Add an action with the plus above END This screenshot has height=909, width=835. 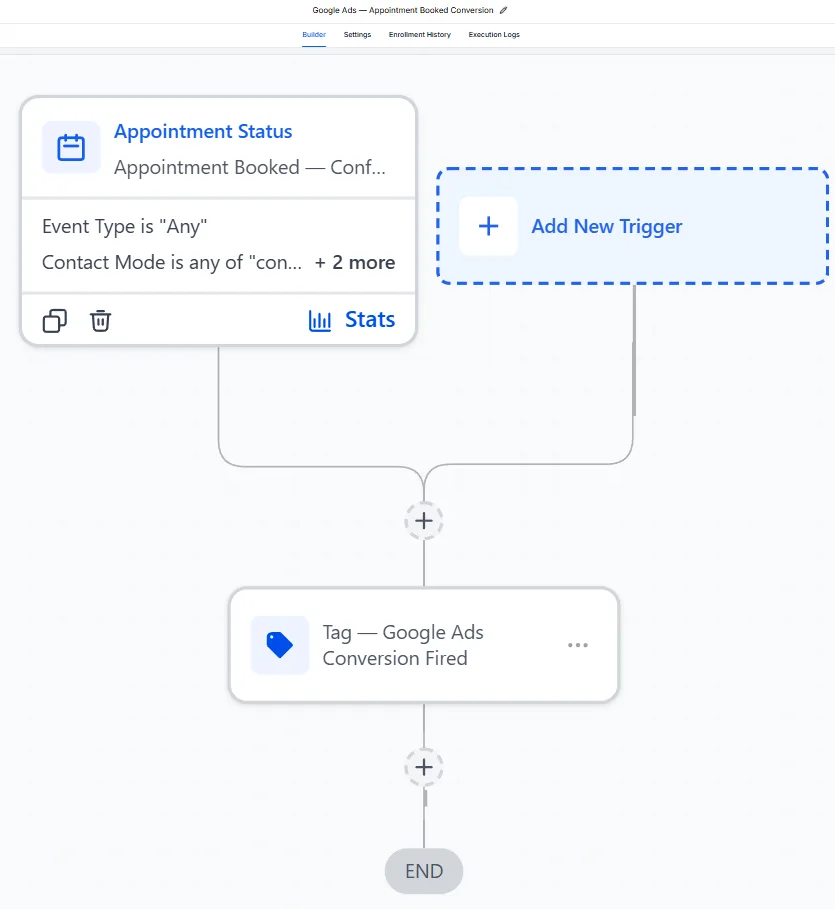click(424, 768)
